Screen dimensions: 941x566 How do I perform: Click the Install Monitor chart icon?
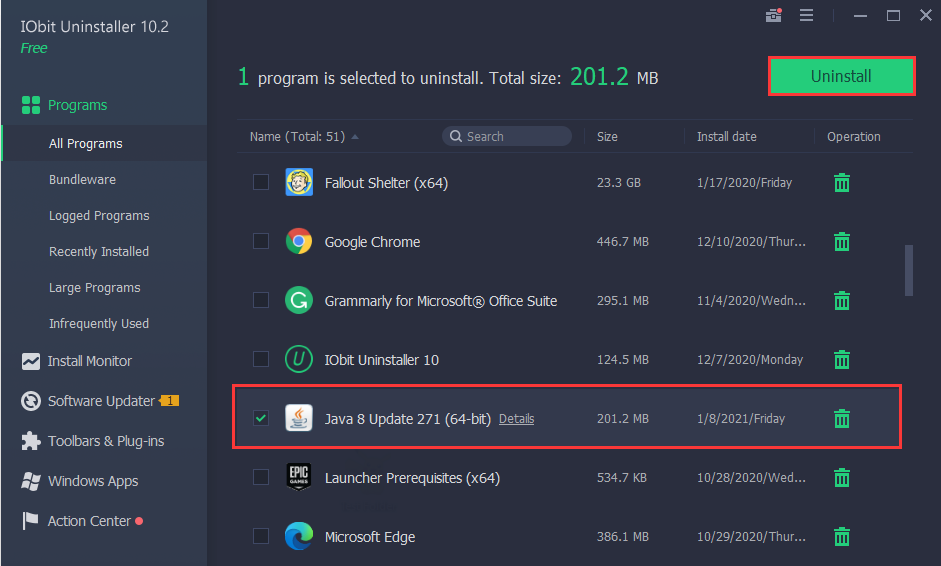(31, 361)
